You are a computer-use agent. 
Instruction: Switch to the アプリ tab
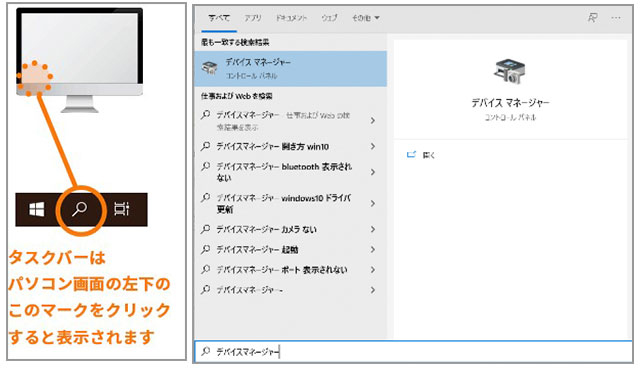pyautogui.click(x=253, y=18)
